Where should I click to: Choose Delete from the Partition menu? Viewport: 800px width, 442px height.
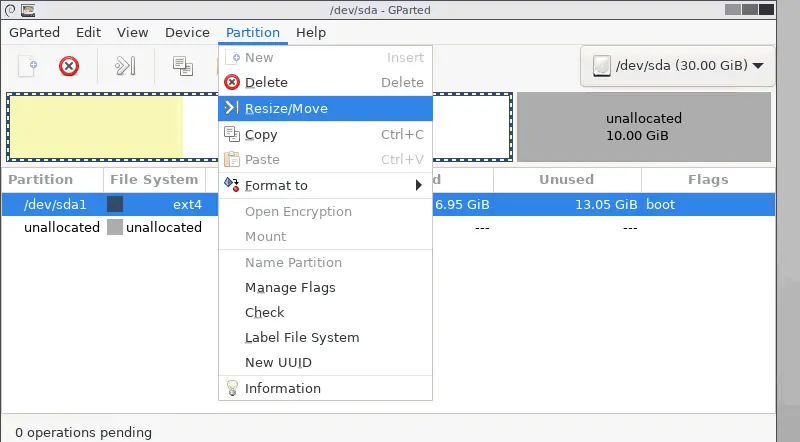[326, 82]
